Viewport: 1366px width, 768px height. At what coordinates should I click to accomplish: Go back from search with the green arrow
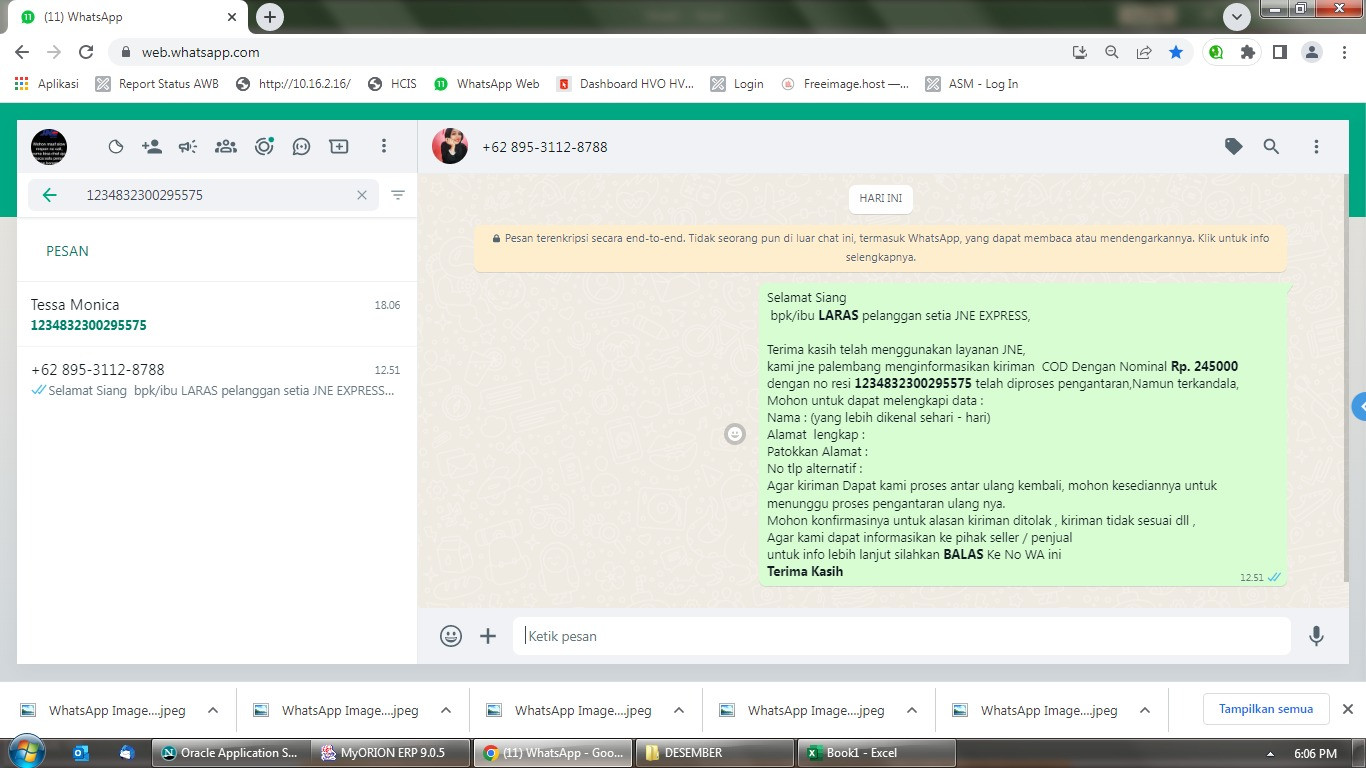click(x=50, y=195)
